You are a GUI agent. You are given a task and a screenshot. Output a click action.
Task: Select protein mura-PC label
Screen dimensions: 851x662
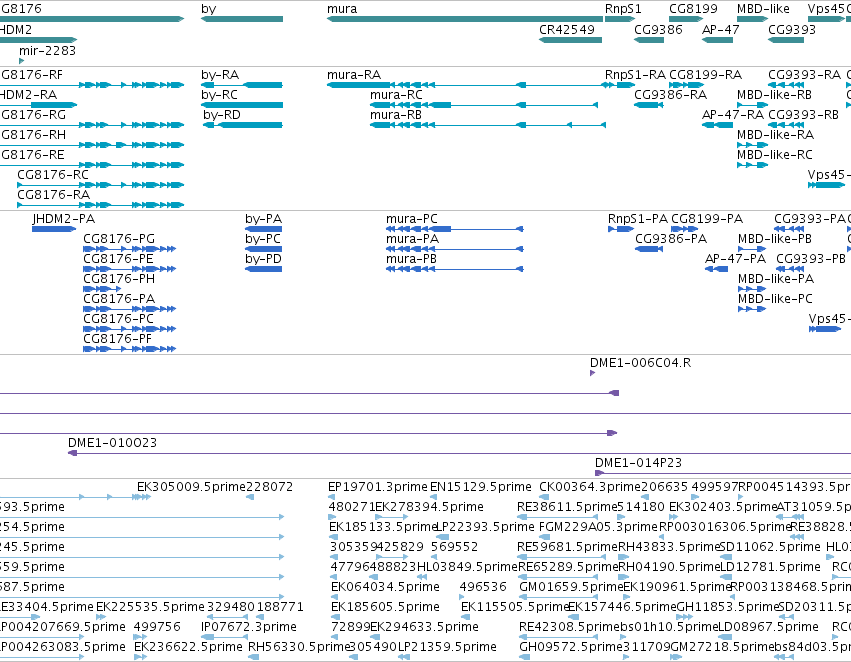click(411, 219)
